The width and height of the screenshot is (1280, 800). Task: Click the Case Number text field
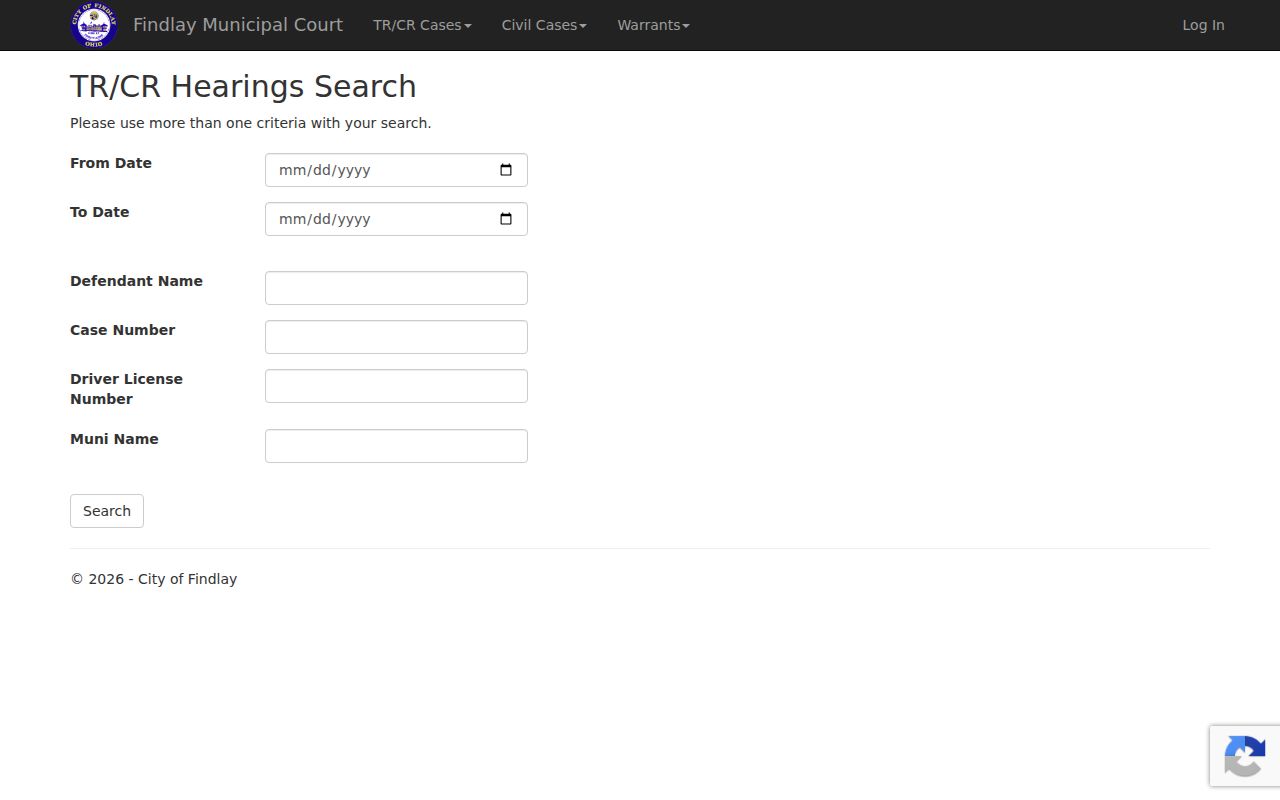[396, 337]
